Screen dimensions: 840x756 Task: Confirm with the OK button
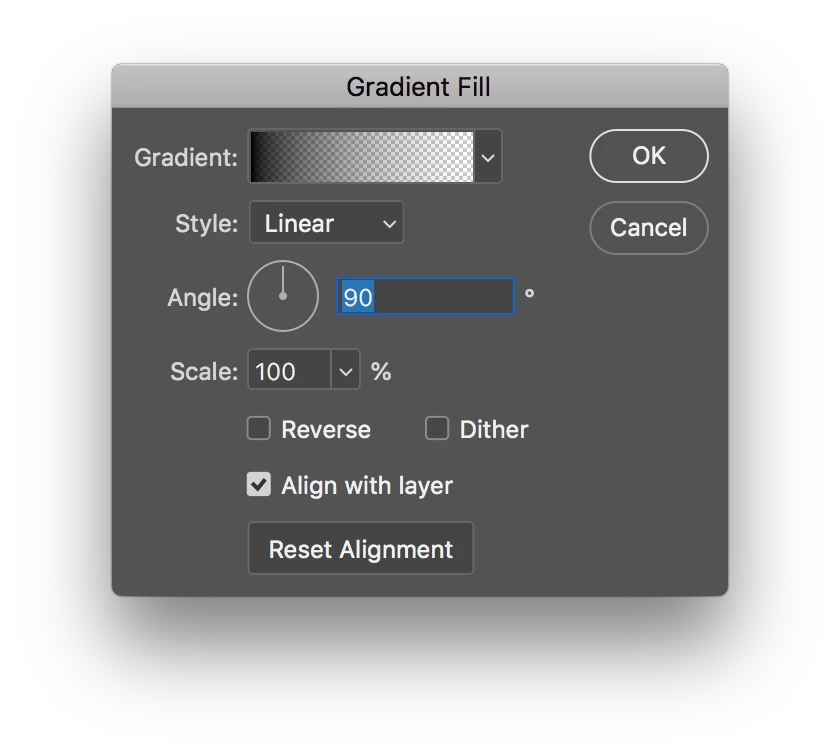click(649, 156)
